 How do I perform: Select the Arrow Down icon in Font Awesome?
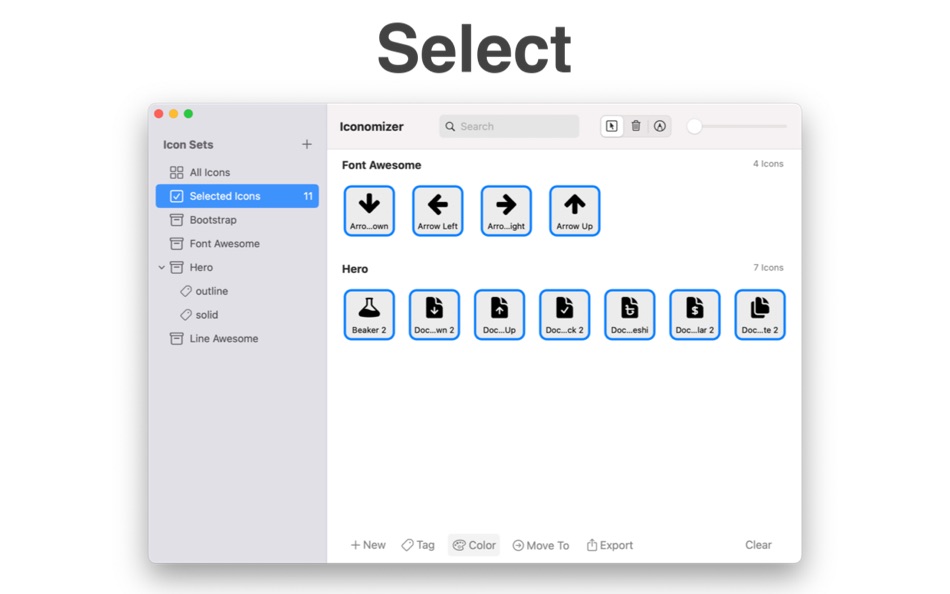click(369, 210)
